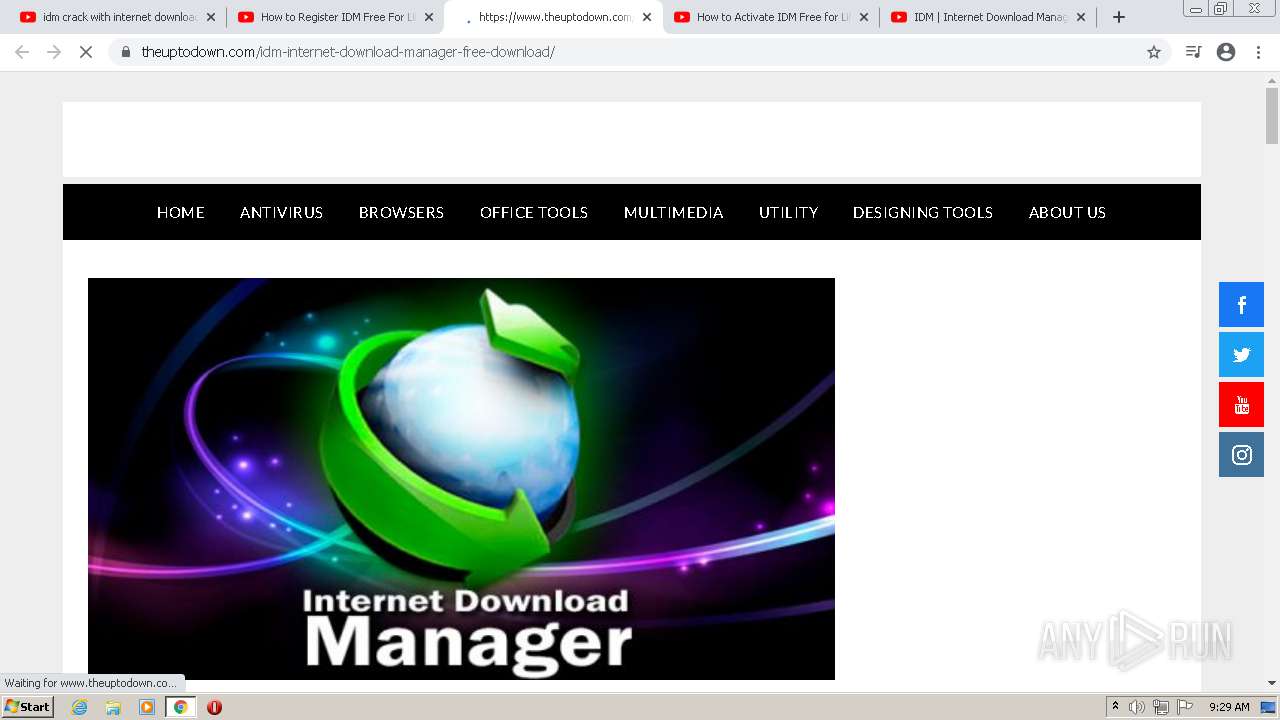Close the 'idm crack with internet' tab
The height and width of the screenshot is (720, 1280).
[x=210, y=17]
